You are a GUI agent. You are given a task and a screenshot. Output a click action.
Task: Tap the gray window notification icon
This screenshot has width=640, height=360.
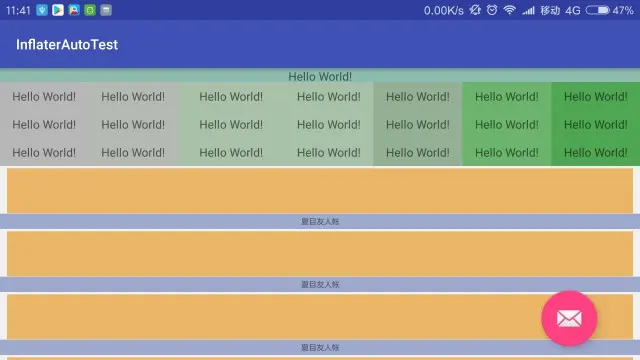(106, 10)
